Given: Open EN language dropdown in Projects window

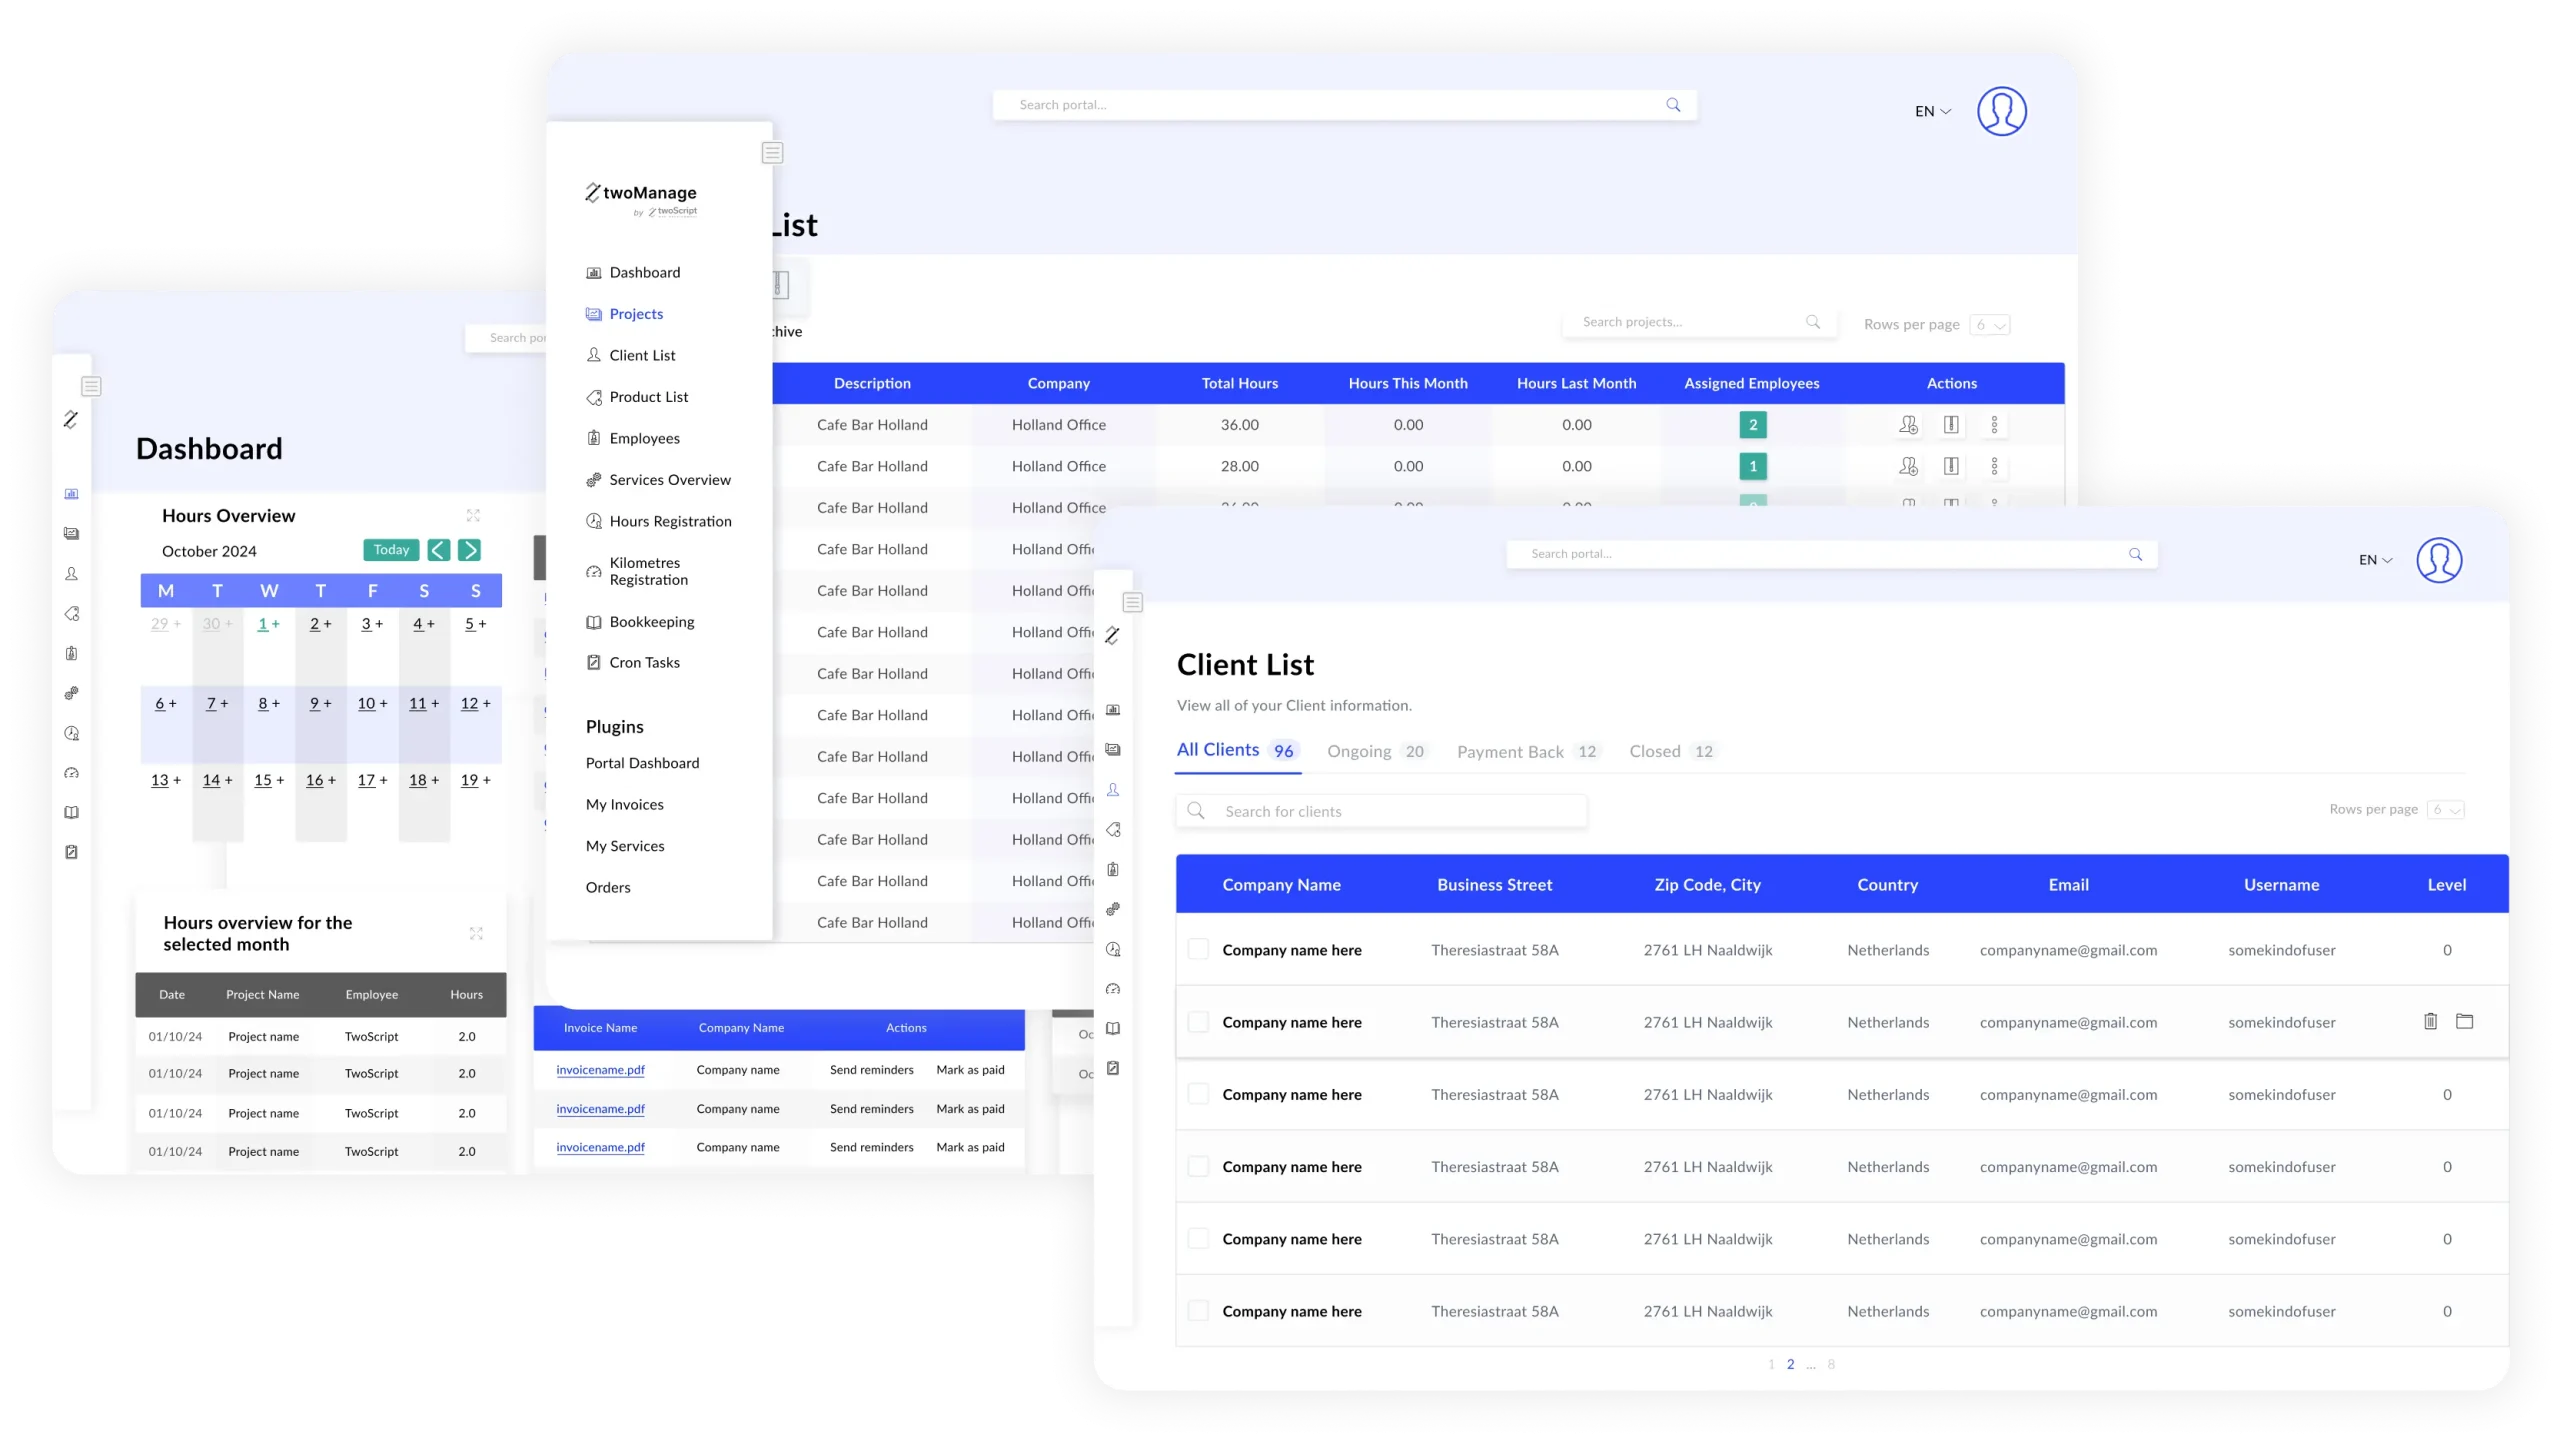Looking at the screenshot, I should [x=1933, y=111].
